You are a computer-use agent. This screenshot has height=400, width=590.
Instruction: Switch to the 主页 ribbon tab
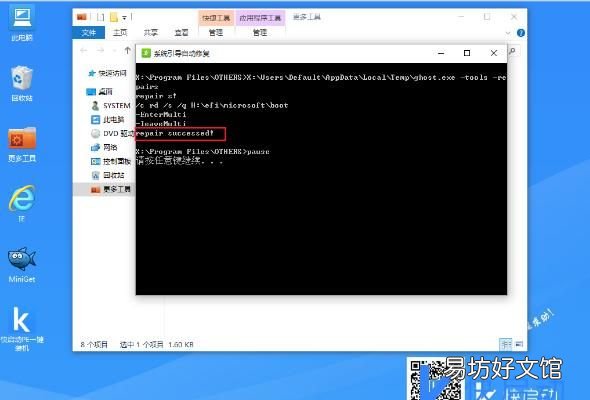(120, 33)
